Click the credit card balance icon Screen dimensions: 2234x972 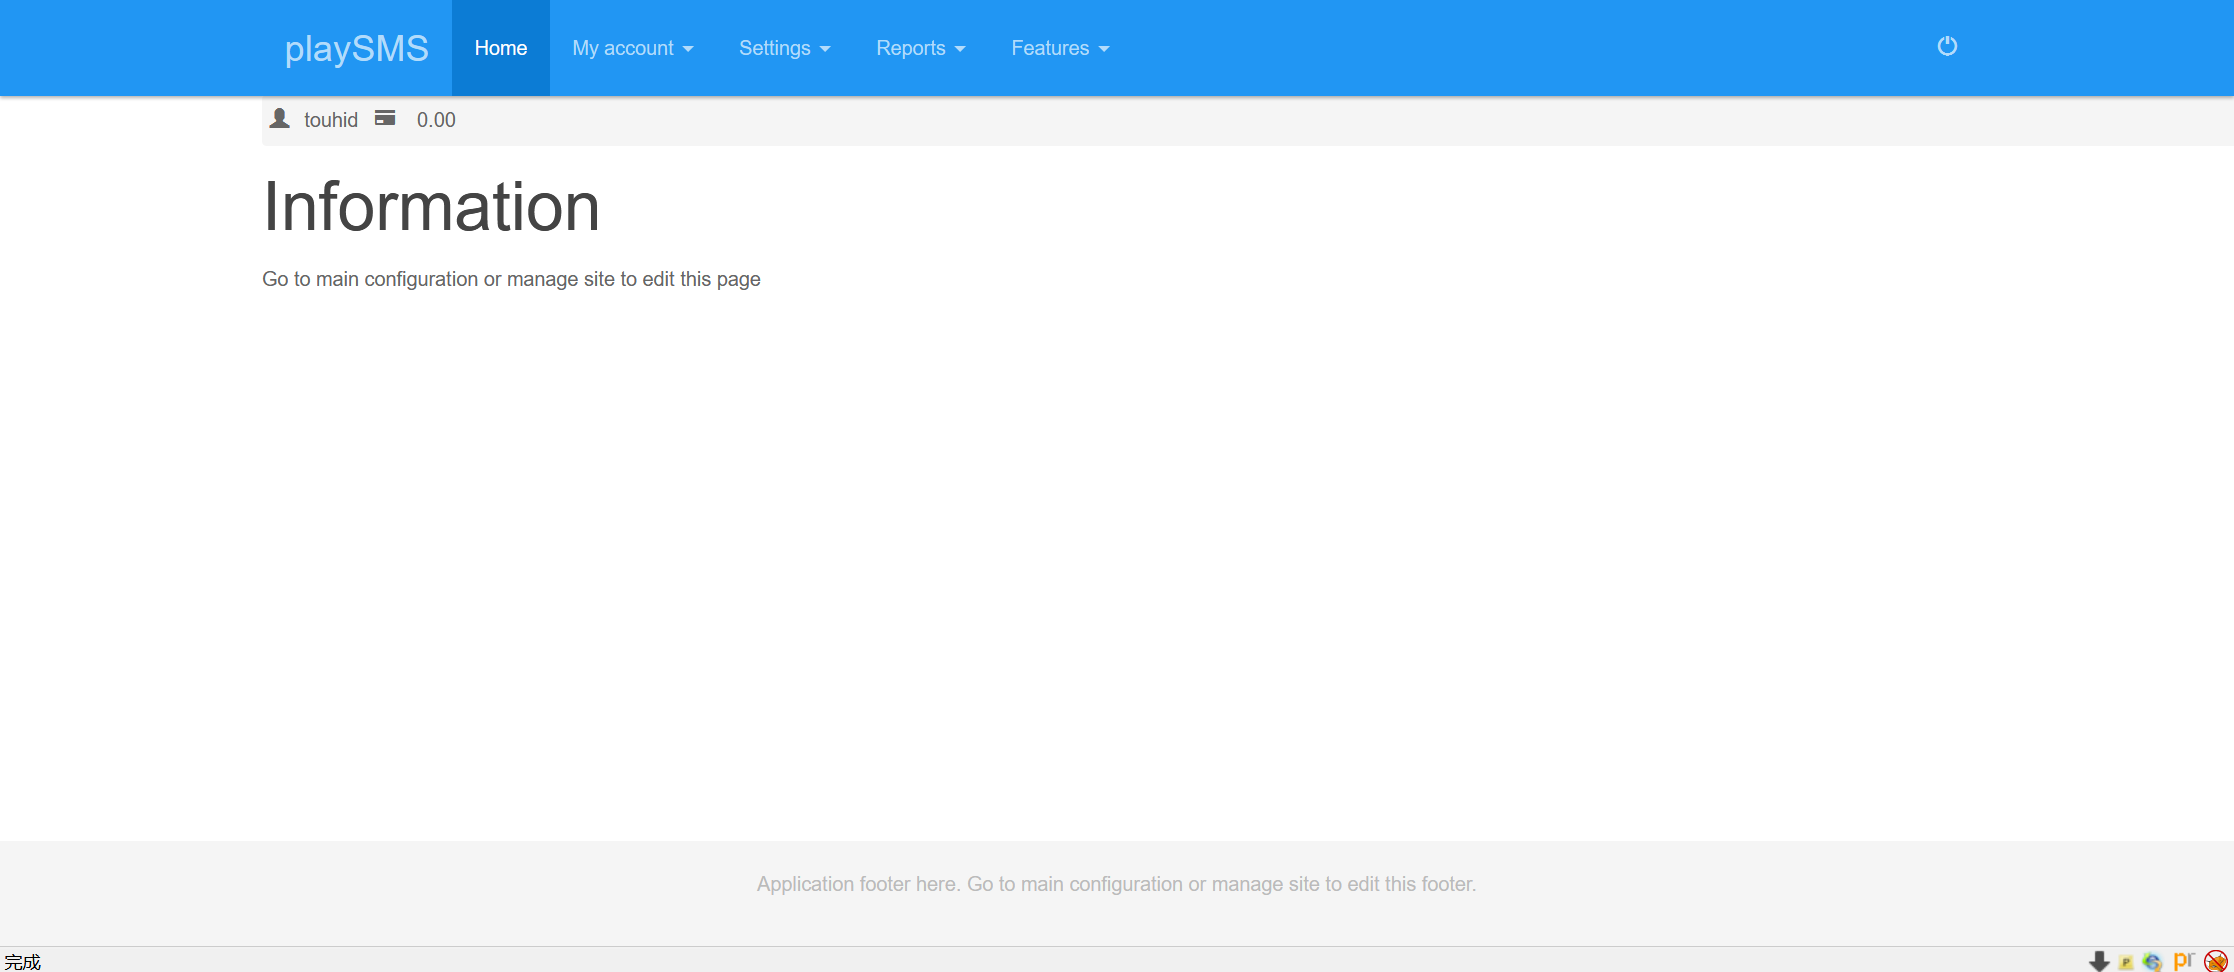coord(385,118)
